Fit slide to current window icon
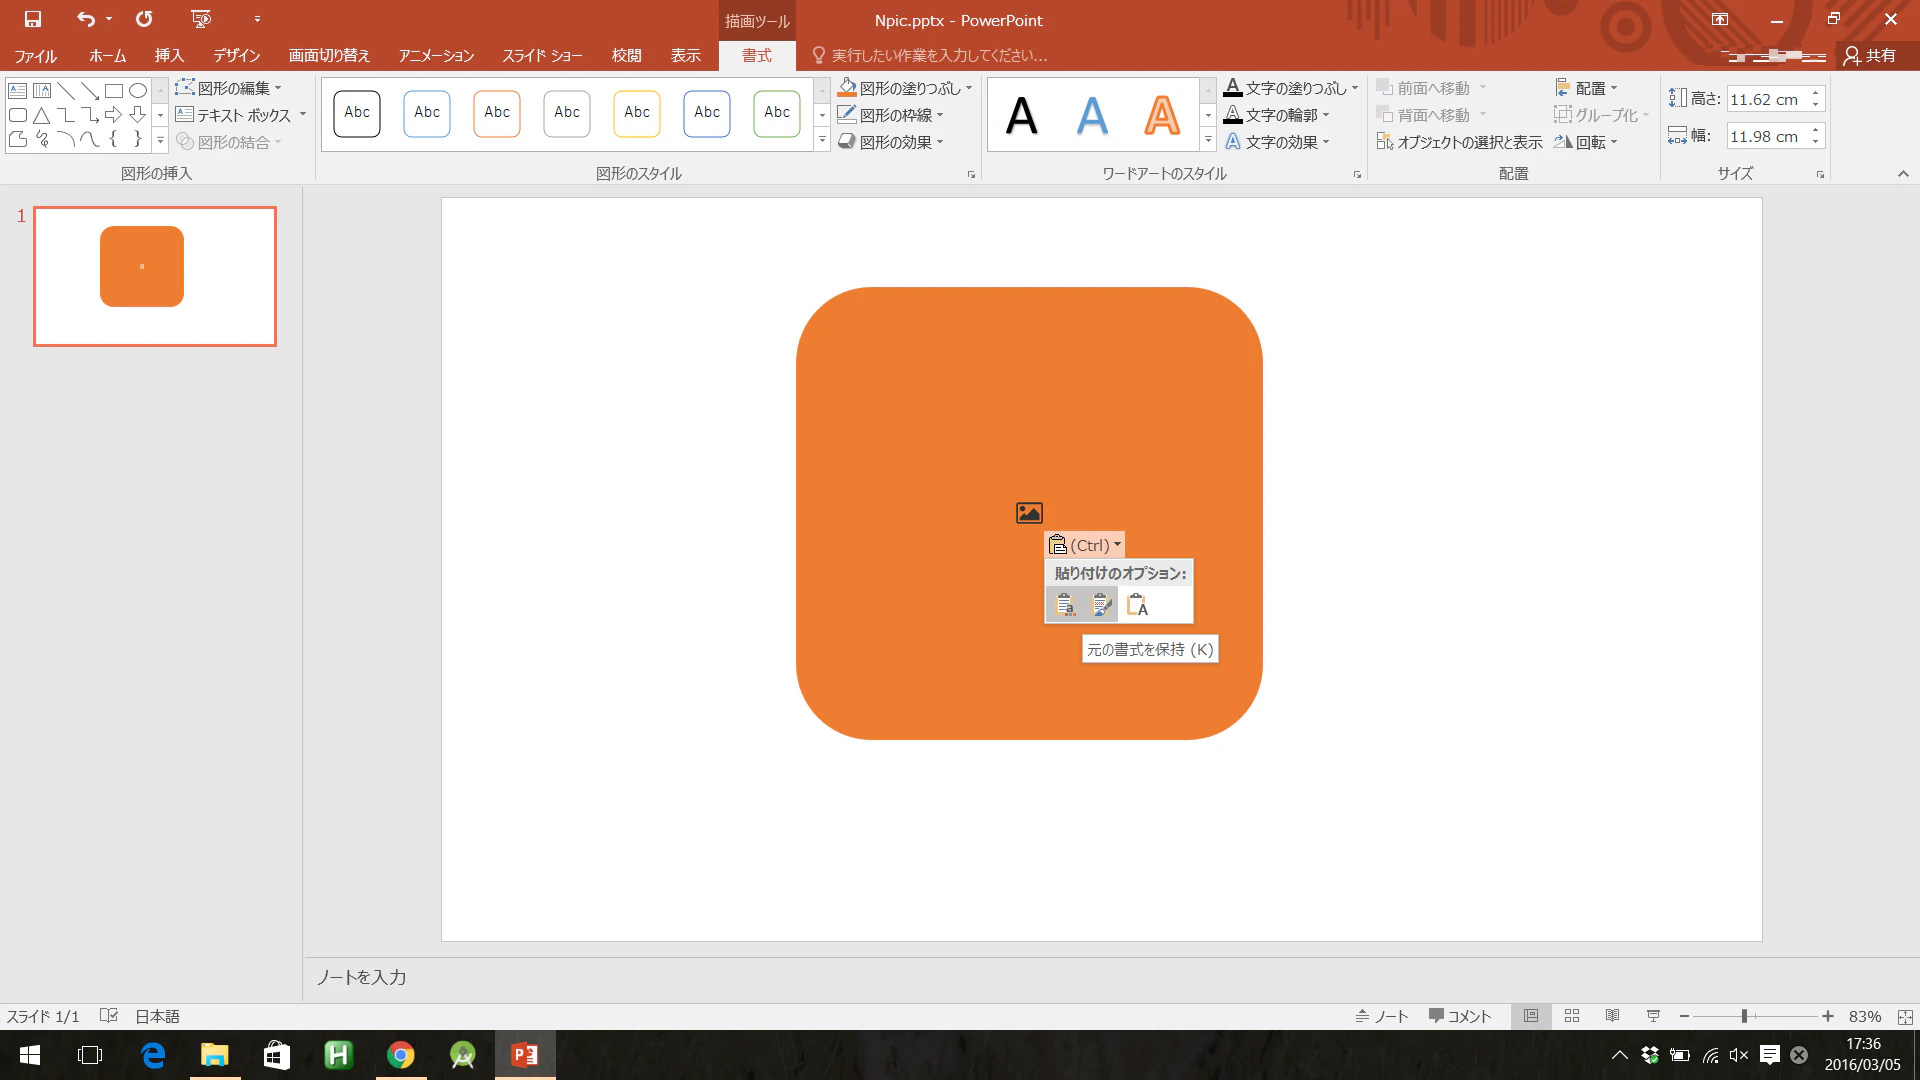This screenshot has width=1920, height=1080. (1905, 1016)
